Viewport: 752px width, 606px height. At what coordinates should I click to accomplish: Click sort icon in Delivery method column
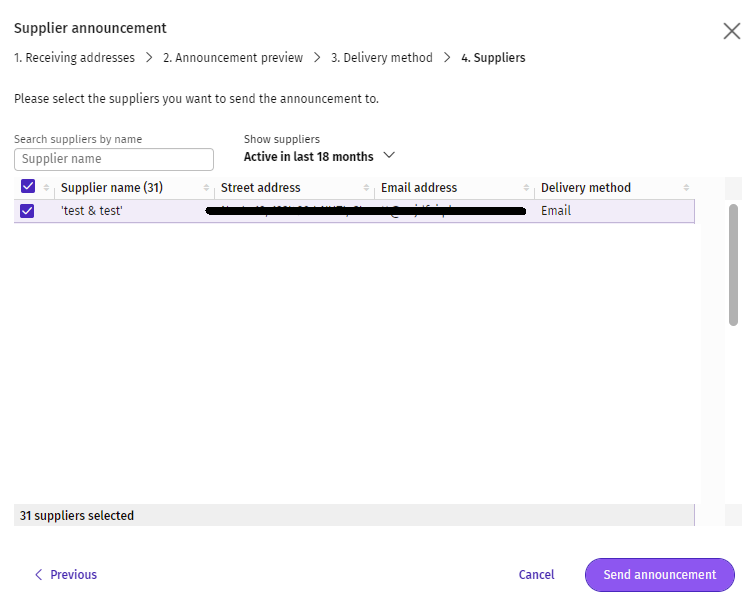[x=686, y=188]
